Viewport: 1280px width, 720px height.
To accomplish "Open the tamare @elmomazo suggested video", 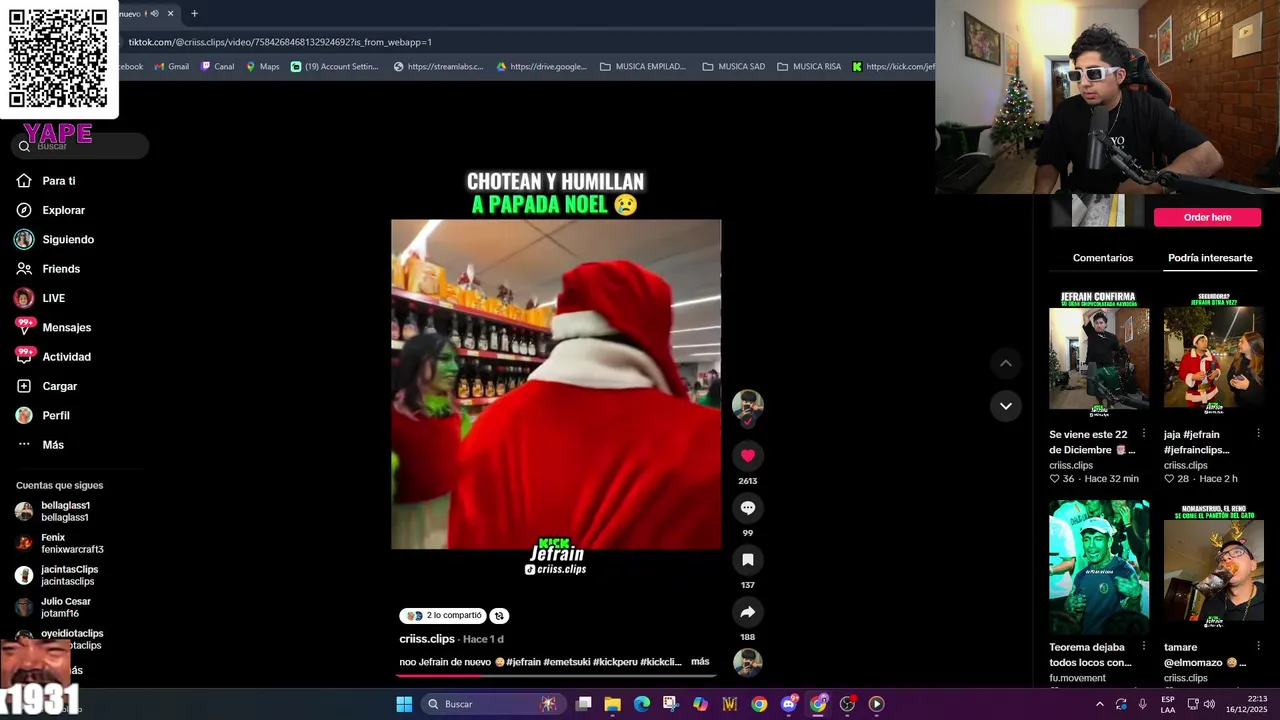I will [1213, 567].
